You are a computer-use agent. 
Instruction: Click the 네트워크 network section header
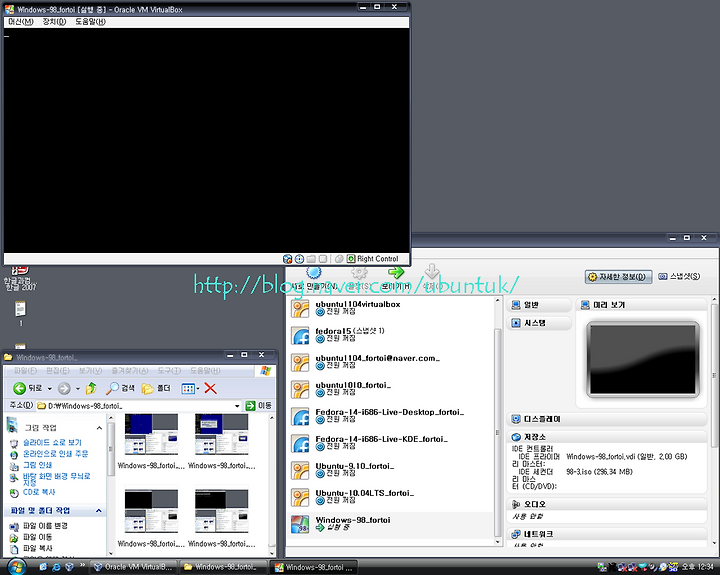[607, 534]
